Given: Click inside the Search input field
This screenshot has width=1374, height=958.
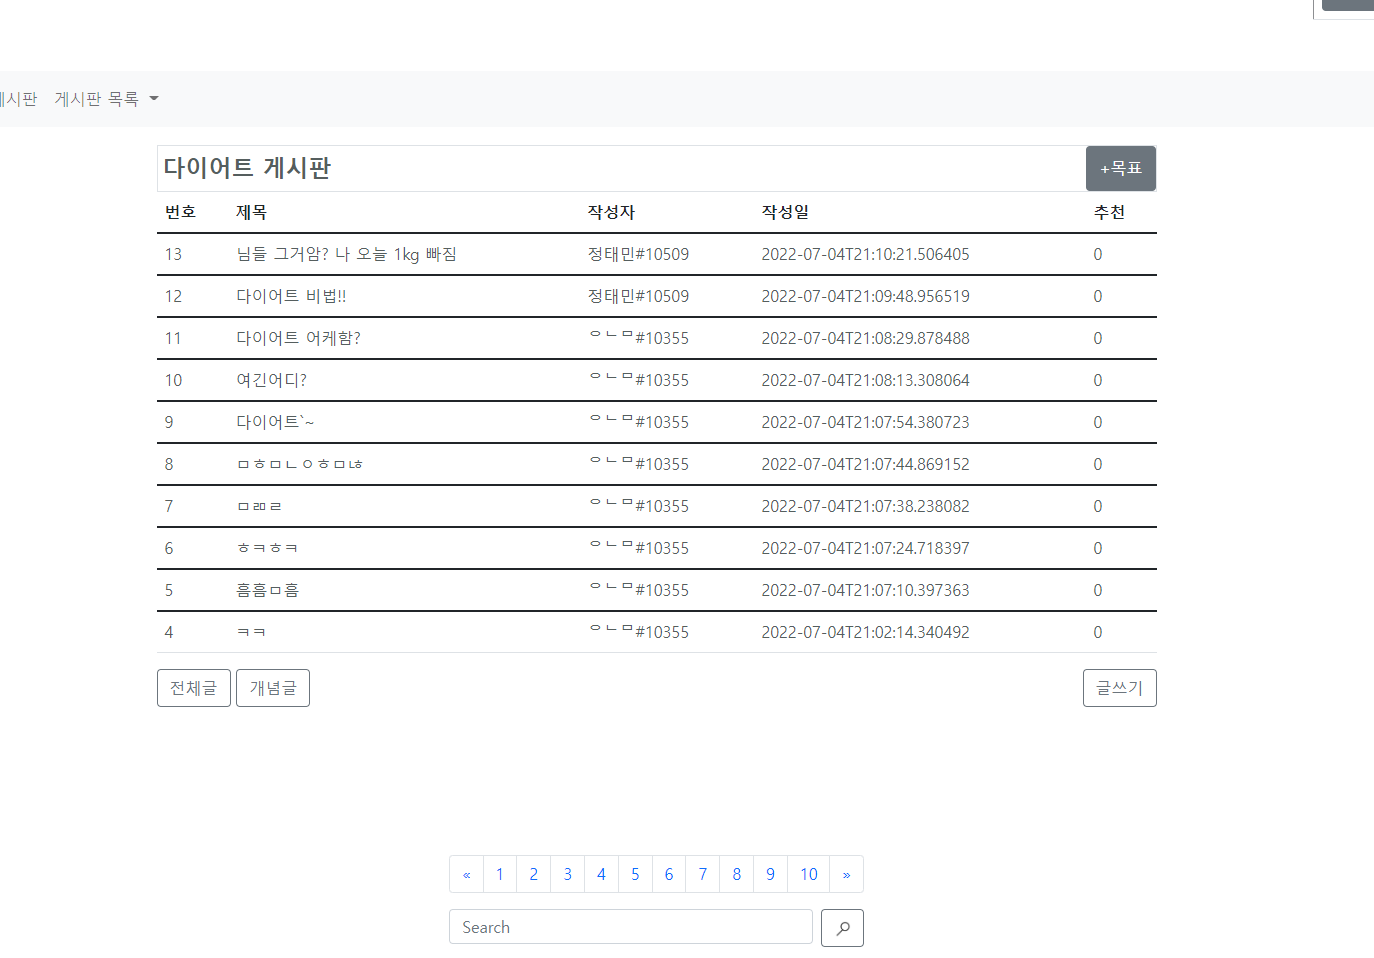Looking at the screenshot, I should click(630, 927).
